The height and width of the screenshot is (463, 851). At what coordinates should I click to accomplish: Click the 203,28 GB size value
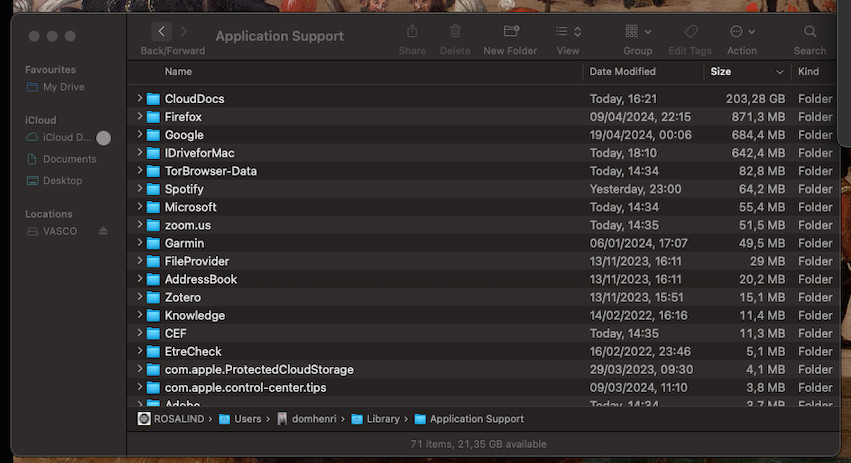click(755, 99)
